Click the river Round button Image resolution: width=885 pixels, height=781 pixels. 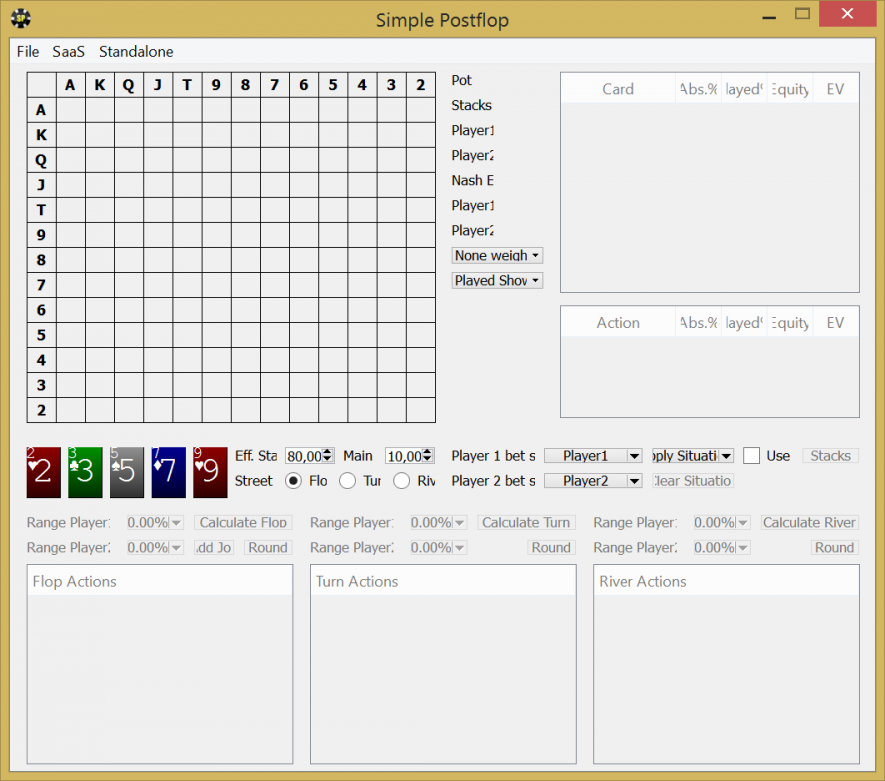[835, 547]
